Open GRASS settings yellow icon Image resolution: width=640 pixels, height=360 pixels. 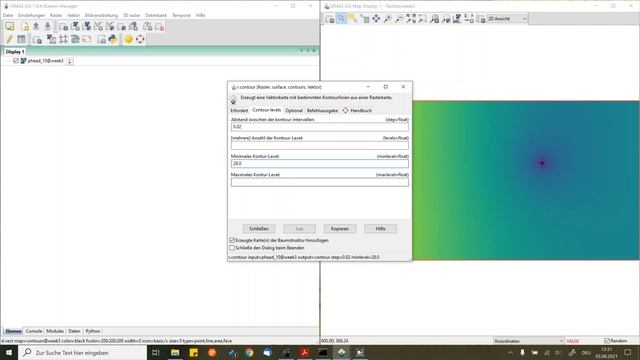coord(128,39)
